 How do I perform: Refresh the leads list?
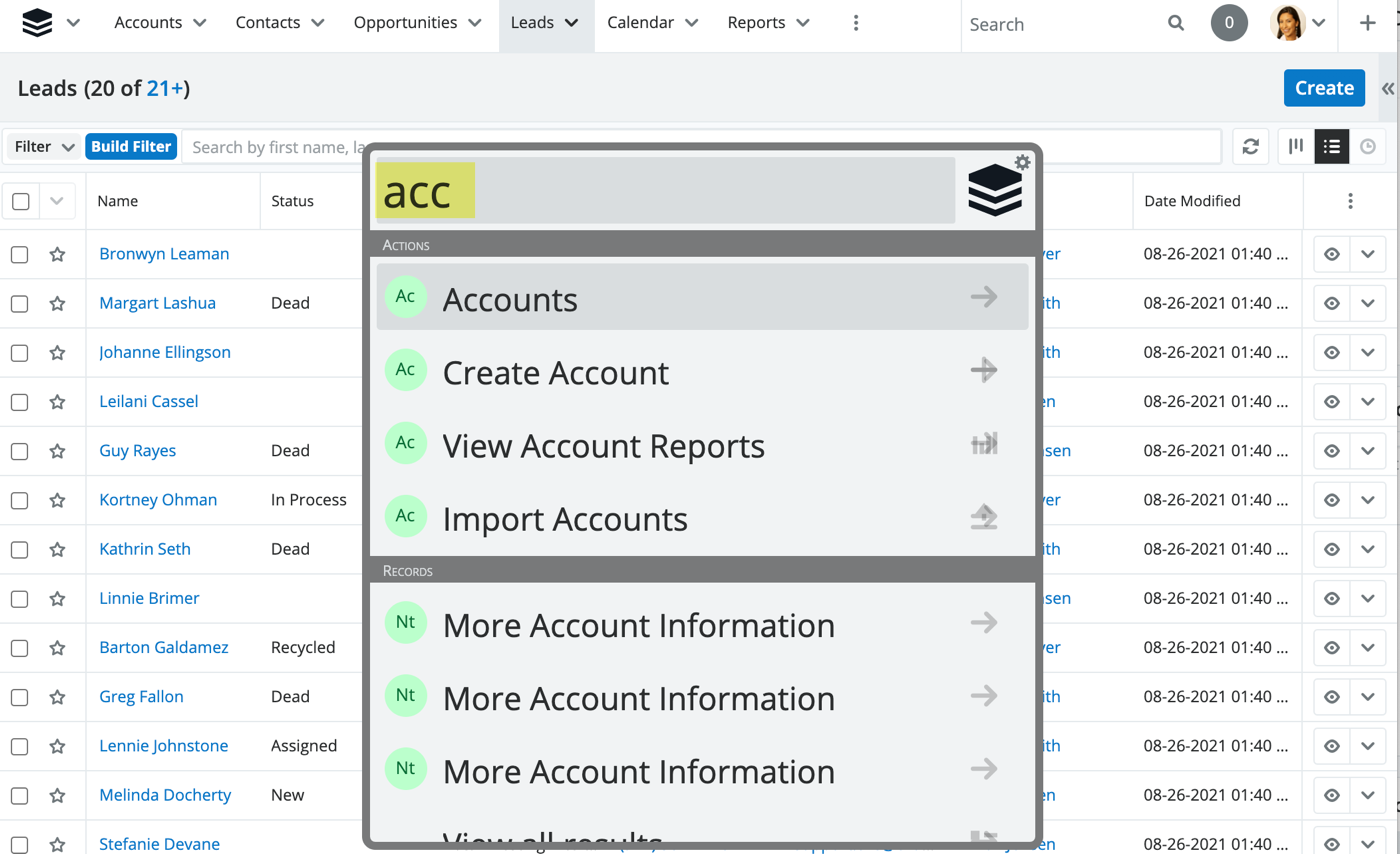tap(1250, 147)
